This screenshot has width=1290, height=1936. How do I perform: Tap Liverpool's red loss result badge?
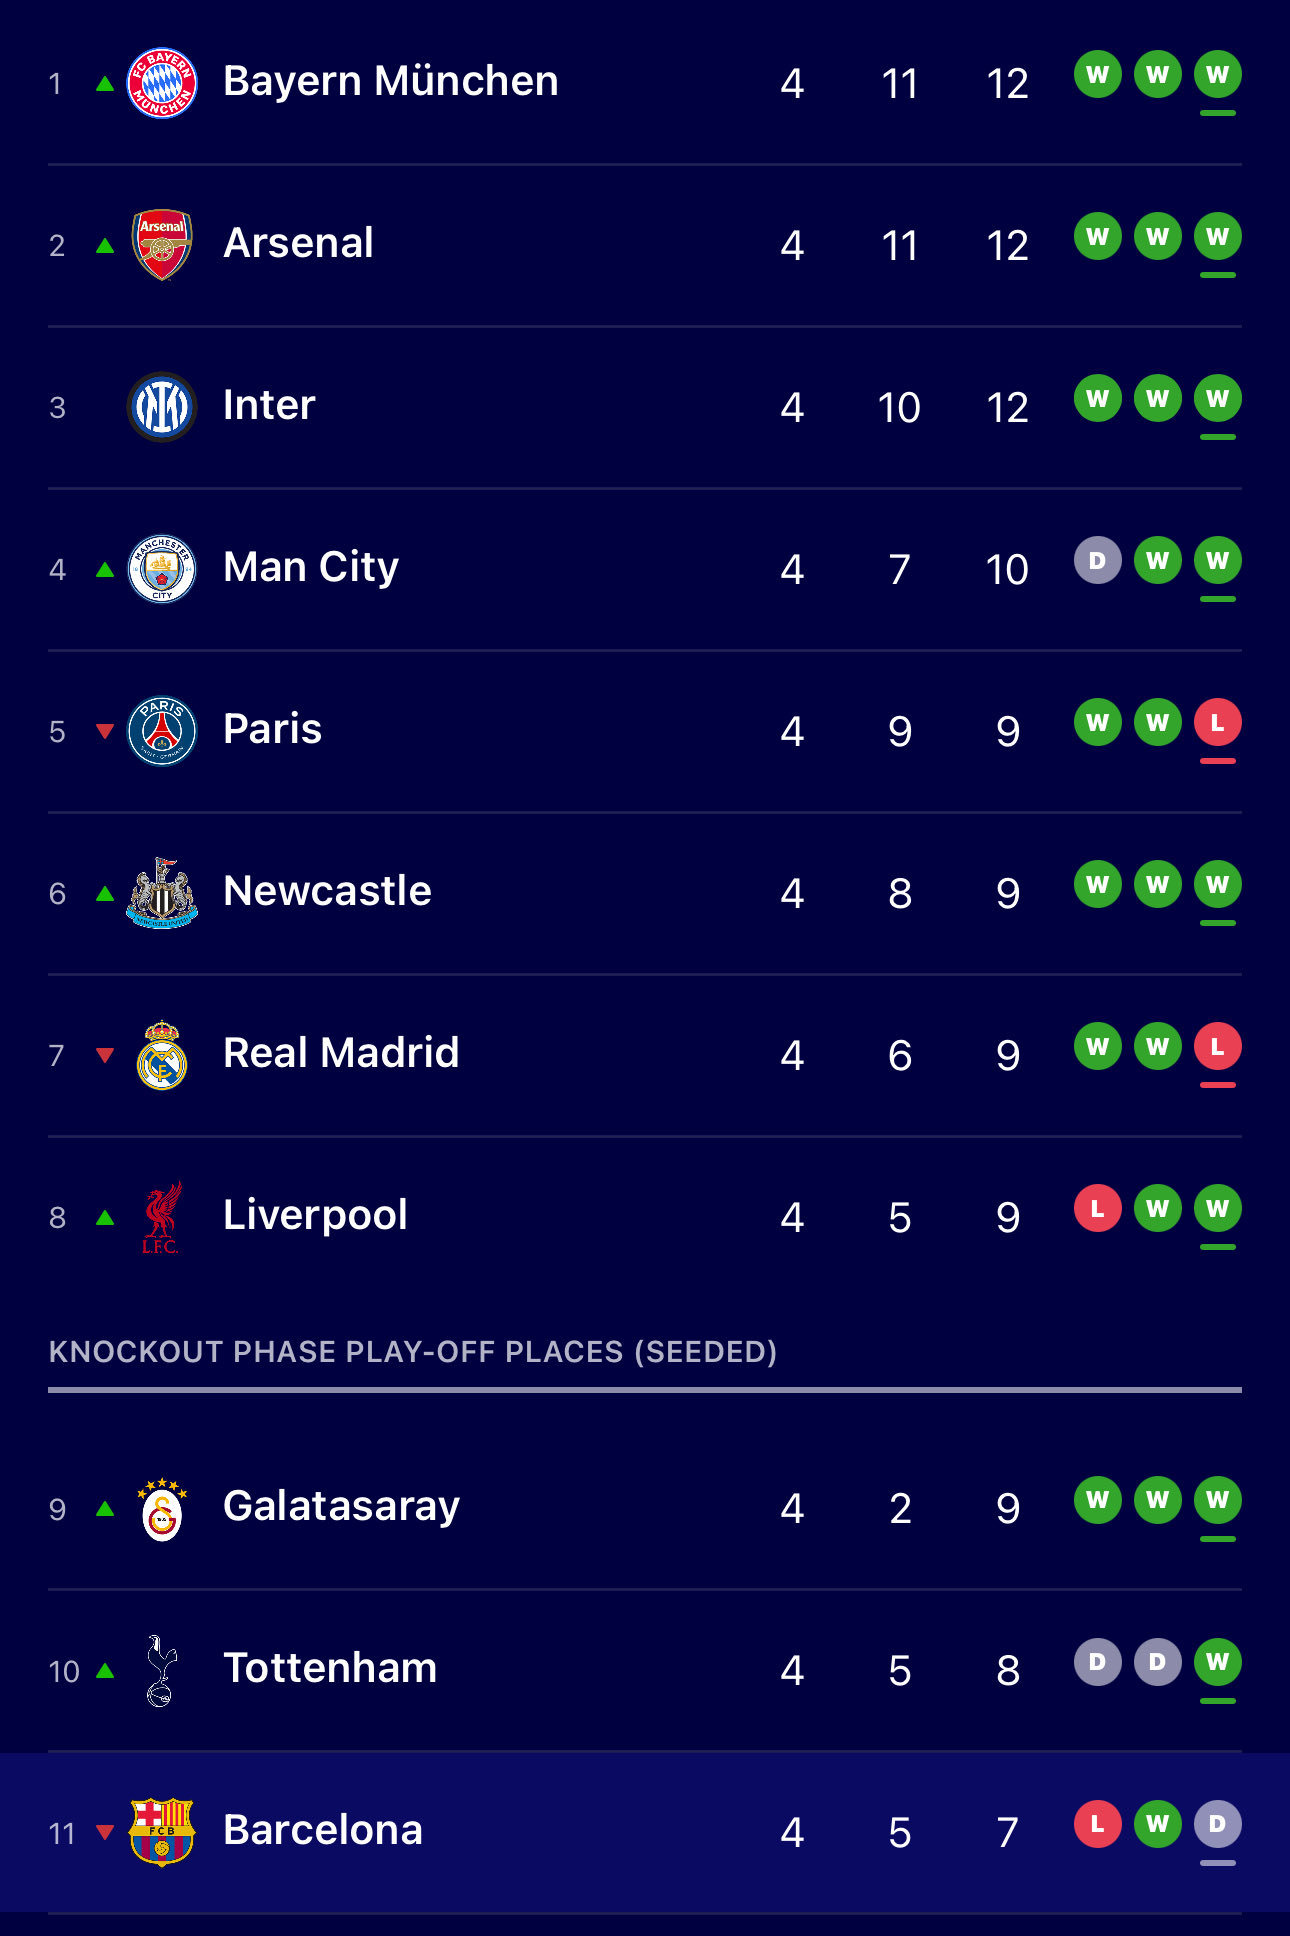click(x=1097, y=1208)
